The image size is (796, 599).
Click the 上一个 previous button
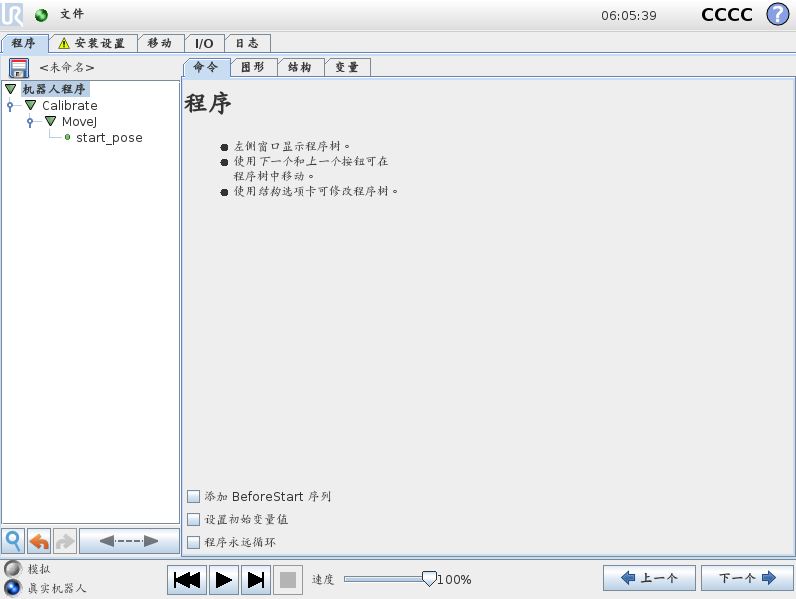click(x=649, y=578)
